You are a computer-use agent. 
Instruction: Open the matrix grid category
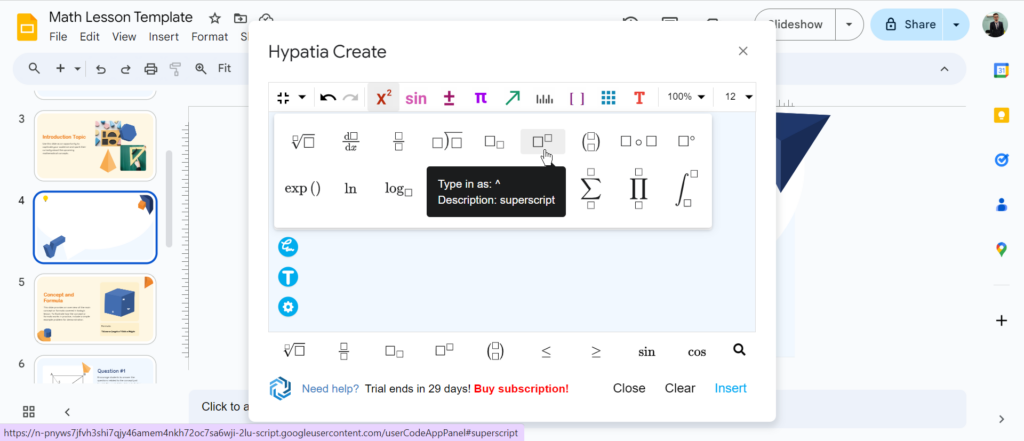point(608,97)
